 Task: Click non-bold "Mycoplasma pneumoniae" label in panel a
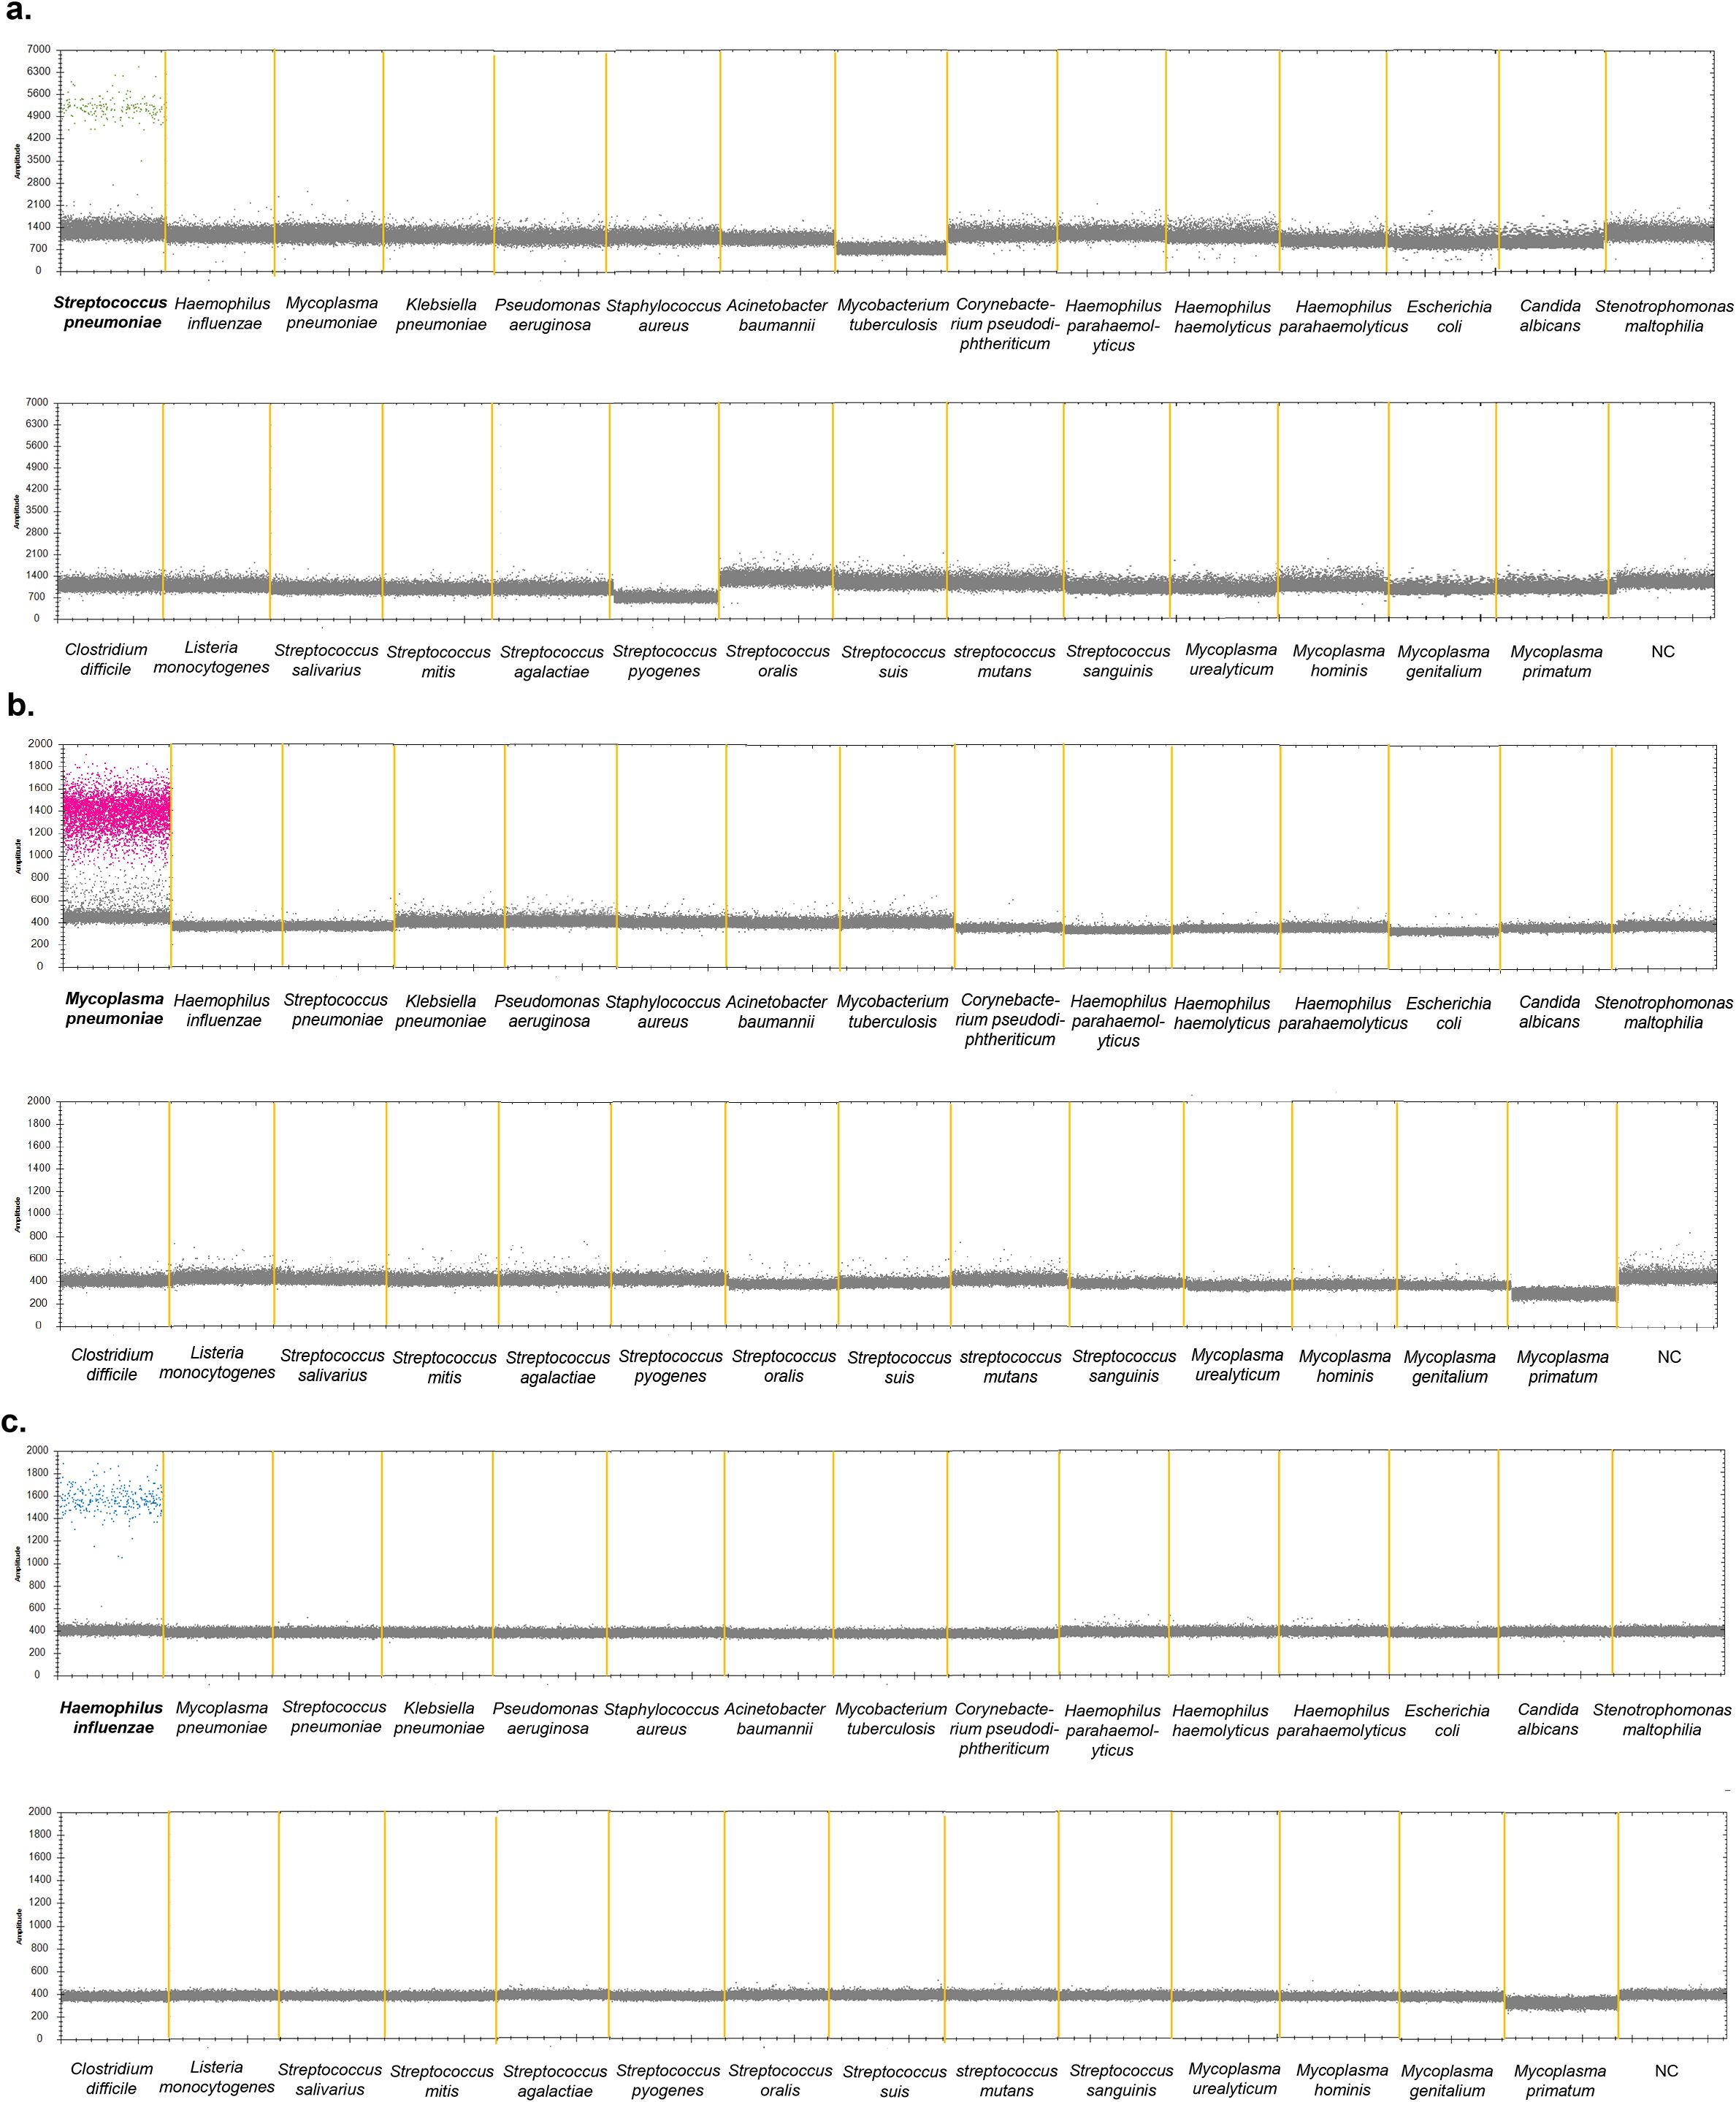pyautogui.click(x=331, y=312)
